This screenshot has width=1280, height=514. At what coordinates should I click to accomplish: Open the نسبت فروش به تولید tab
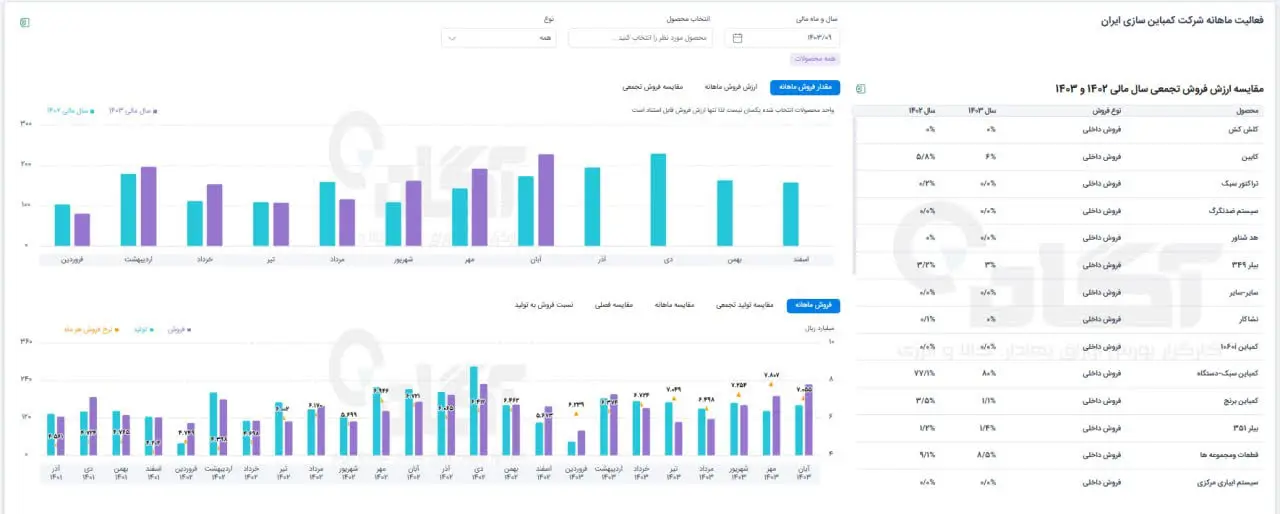[544, 305]
